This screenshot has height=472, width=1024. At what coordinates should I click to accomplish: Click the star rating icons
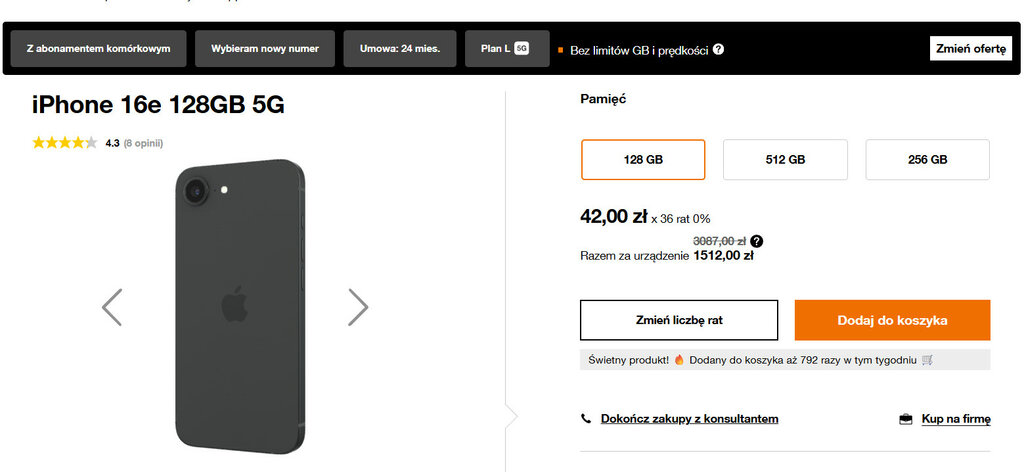click(x=65, y=143)
